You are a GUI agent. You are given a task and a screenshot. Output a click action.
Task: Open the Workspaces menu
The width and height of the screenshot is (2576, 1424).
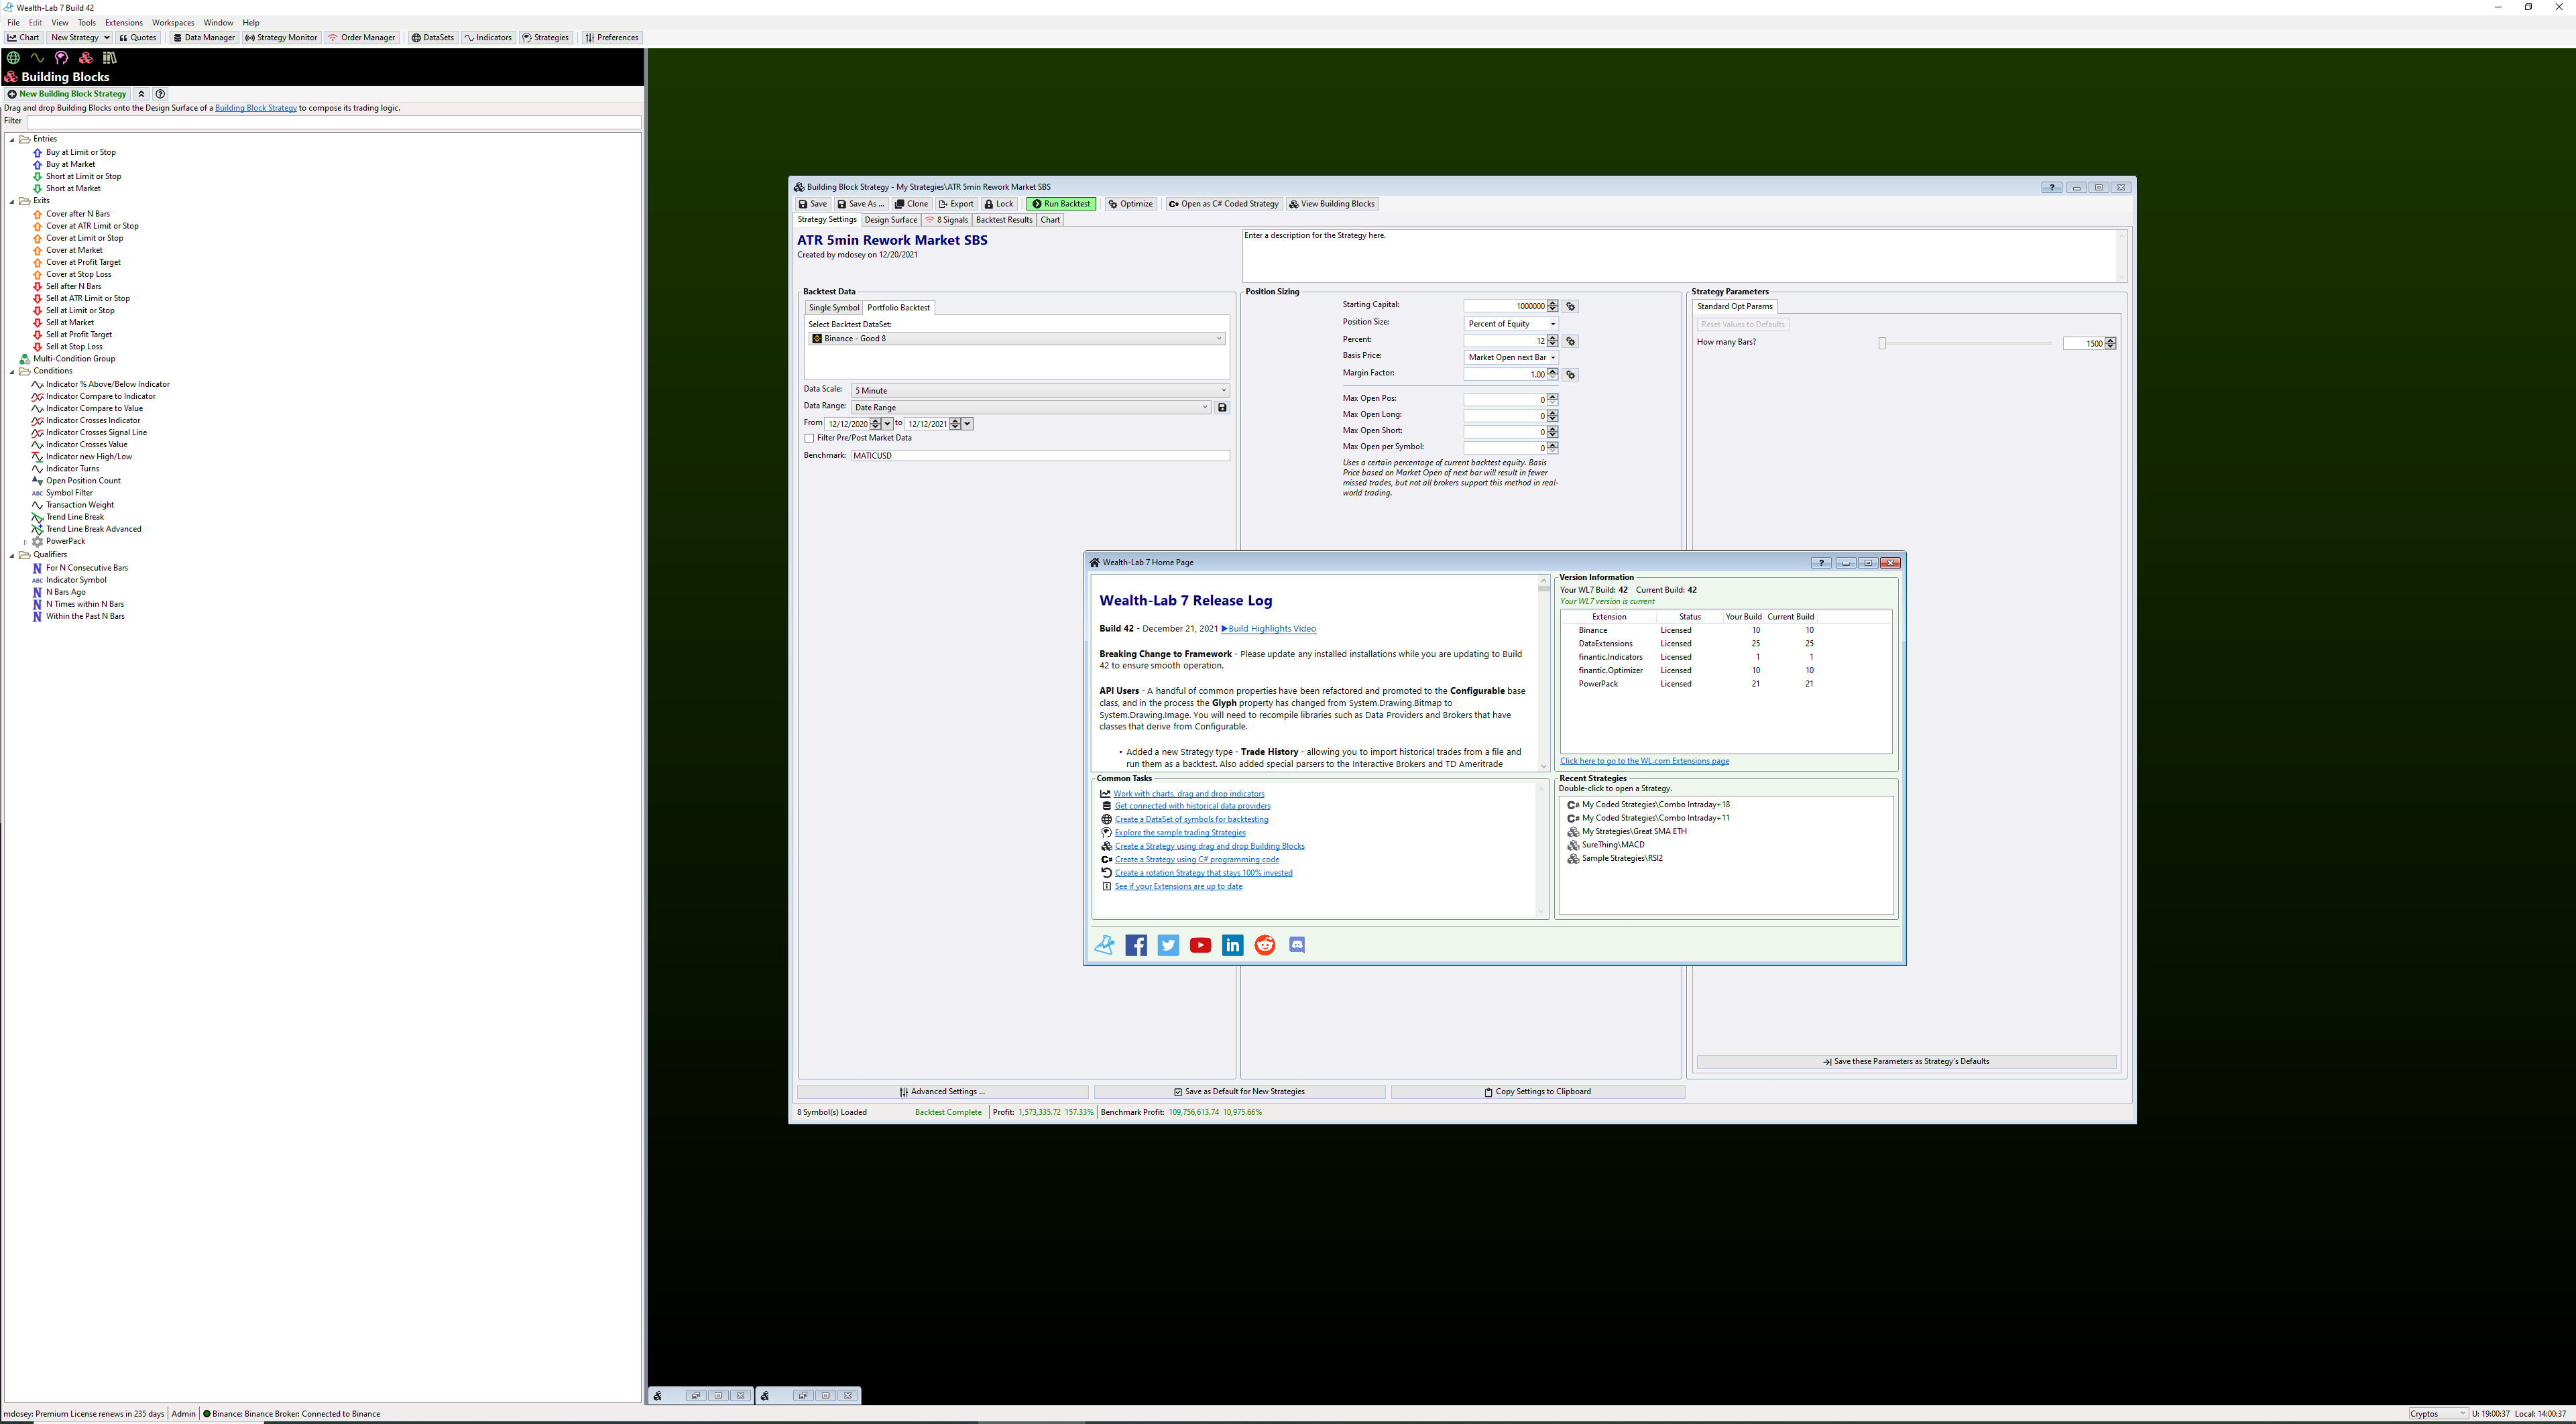173,22
